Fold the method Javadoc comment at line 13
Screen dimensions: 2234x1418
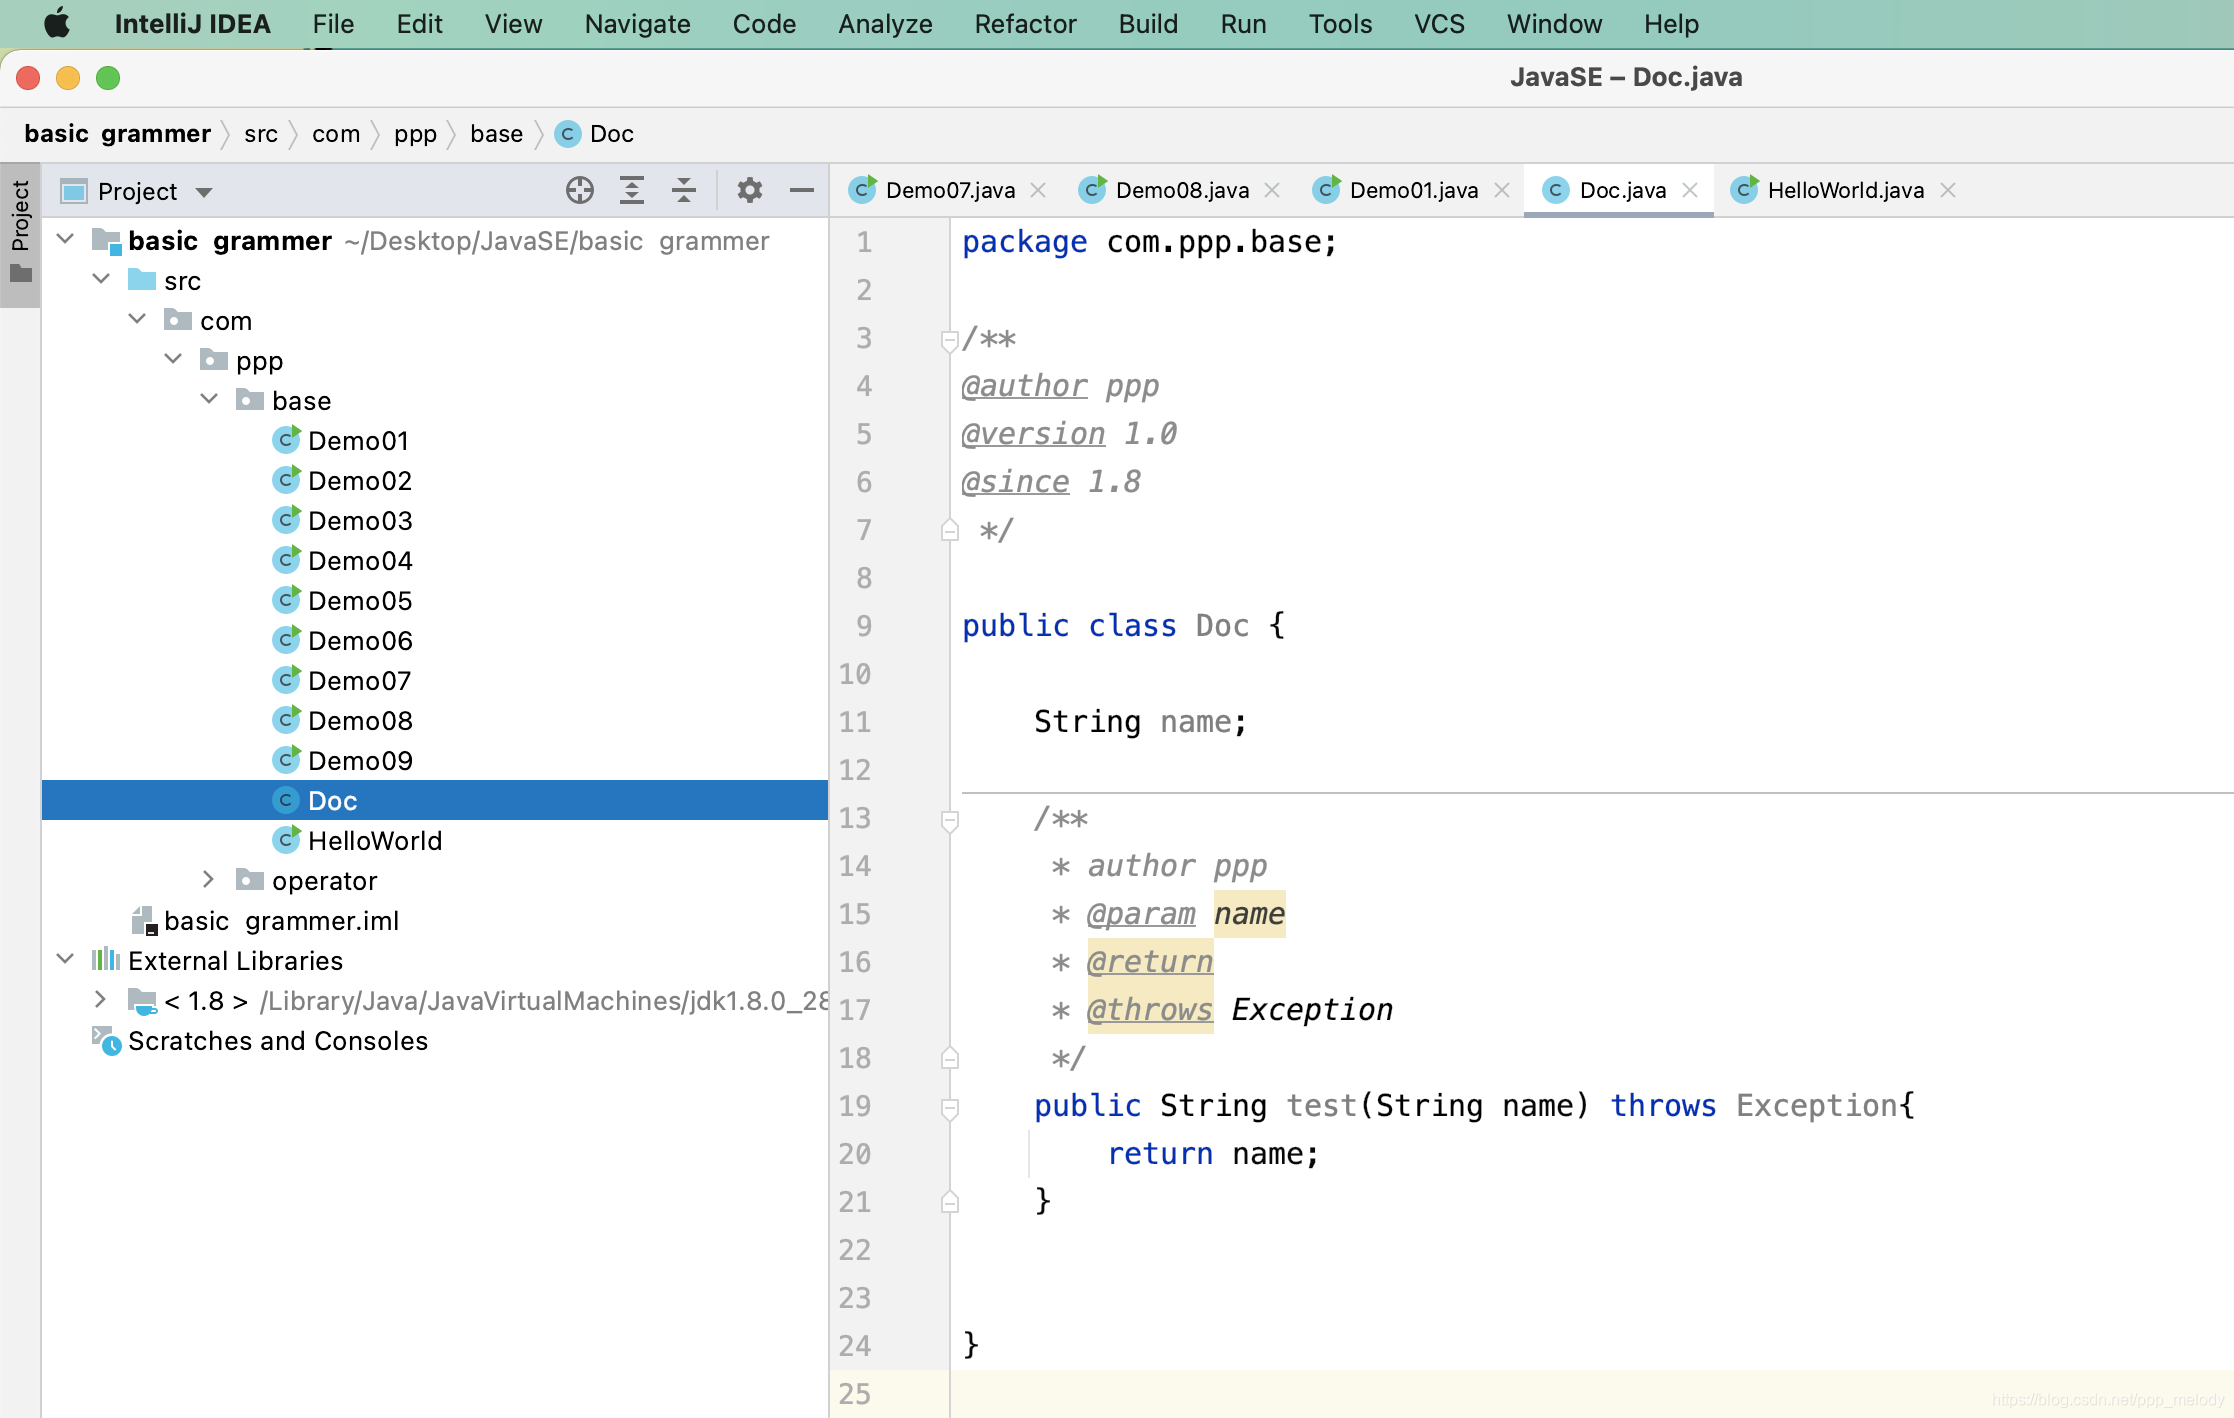(950, 820)
